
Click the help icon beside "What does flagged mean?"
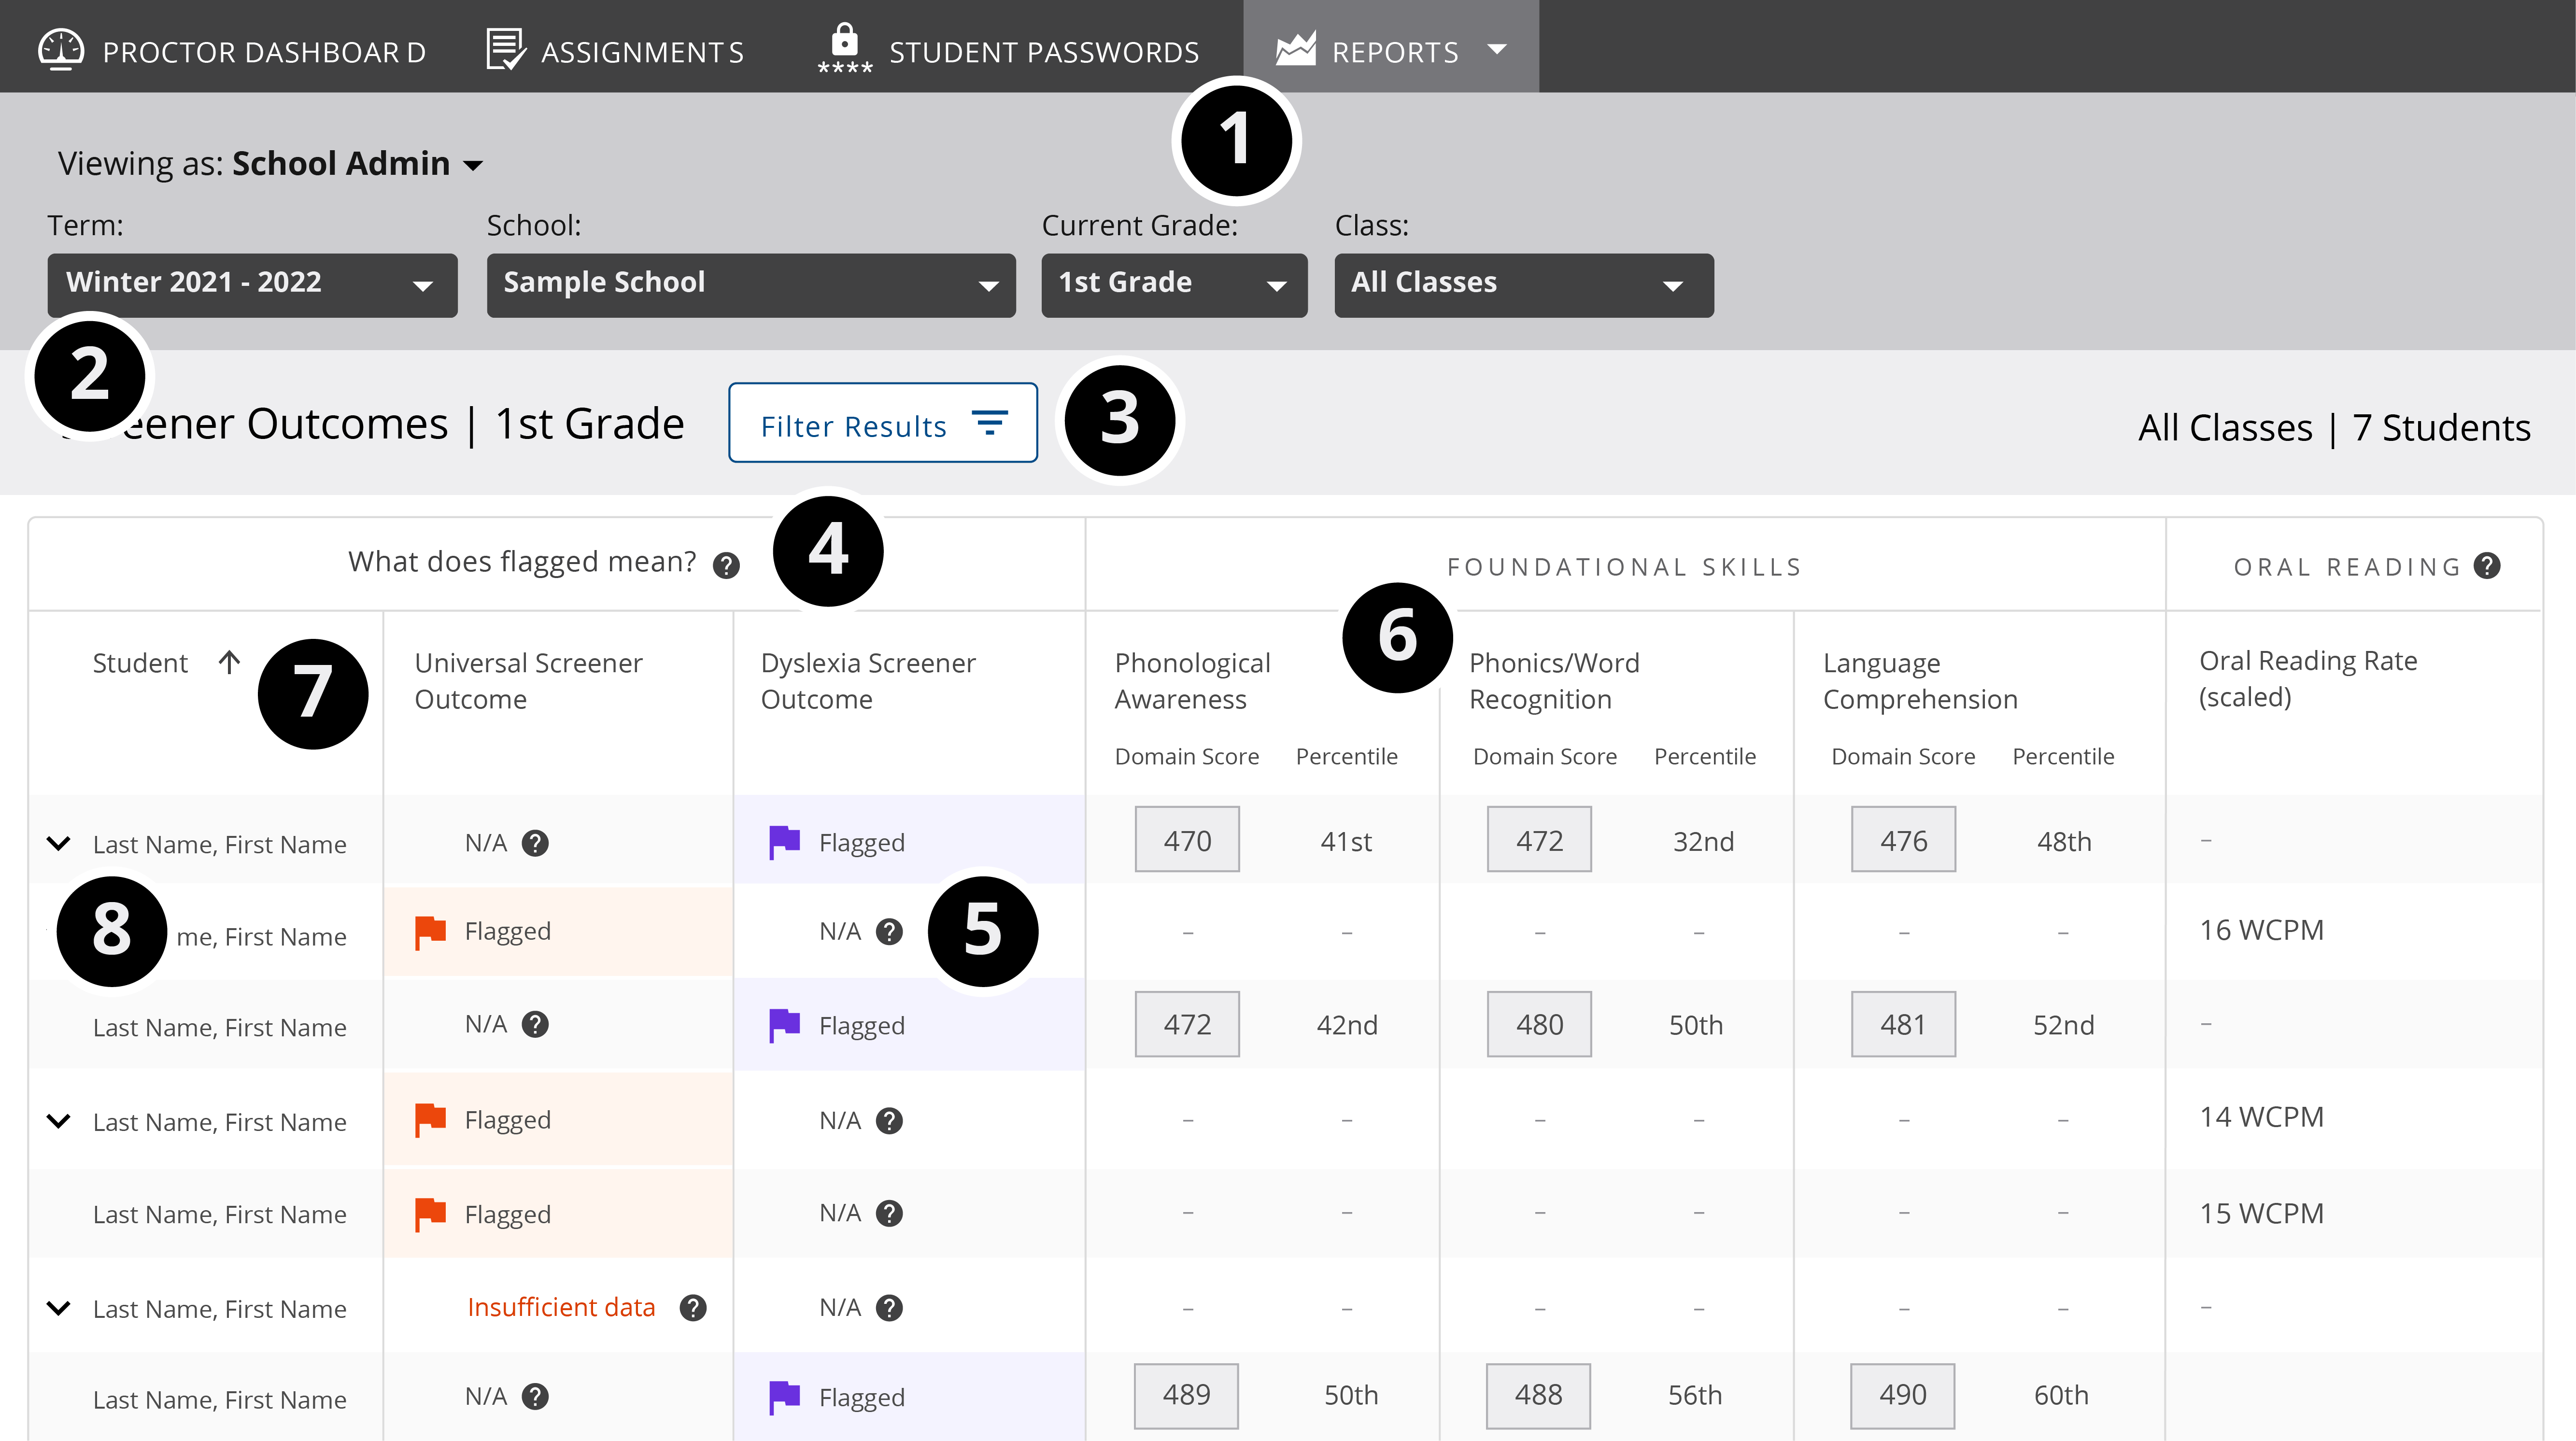click(727, 565)
